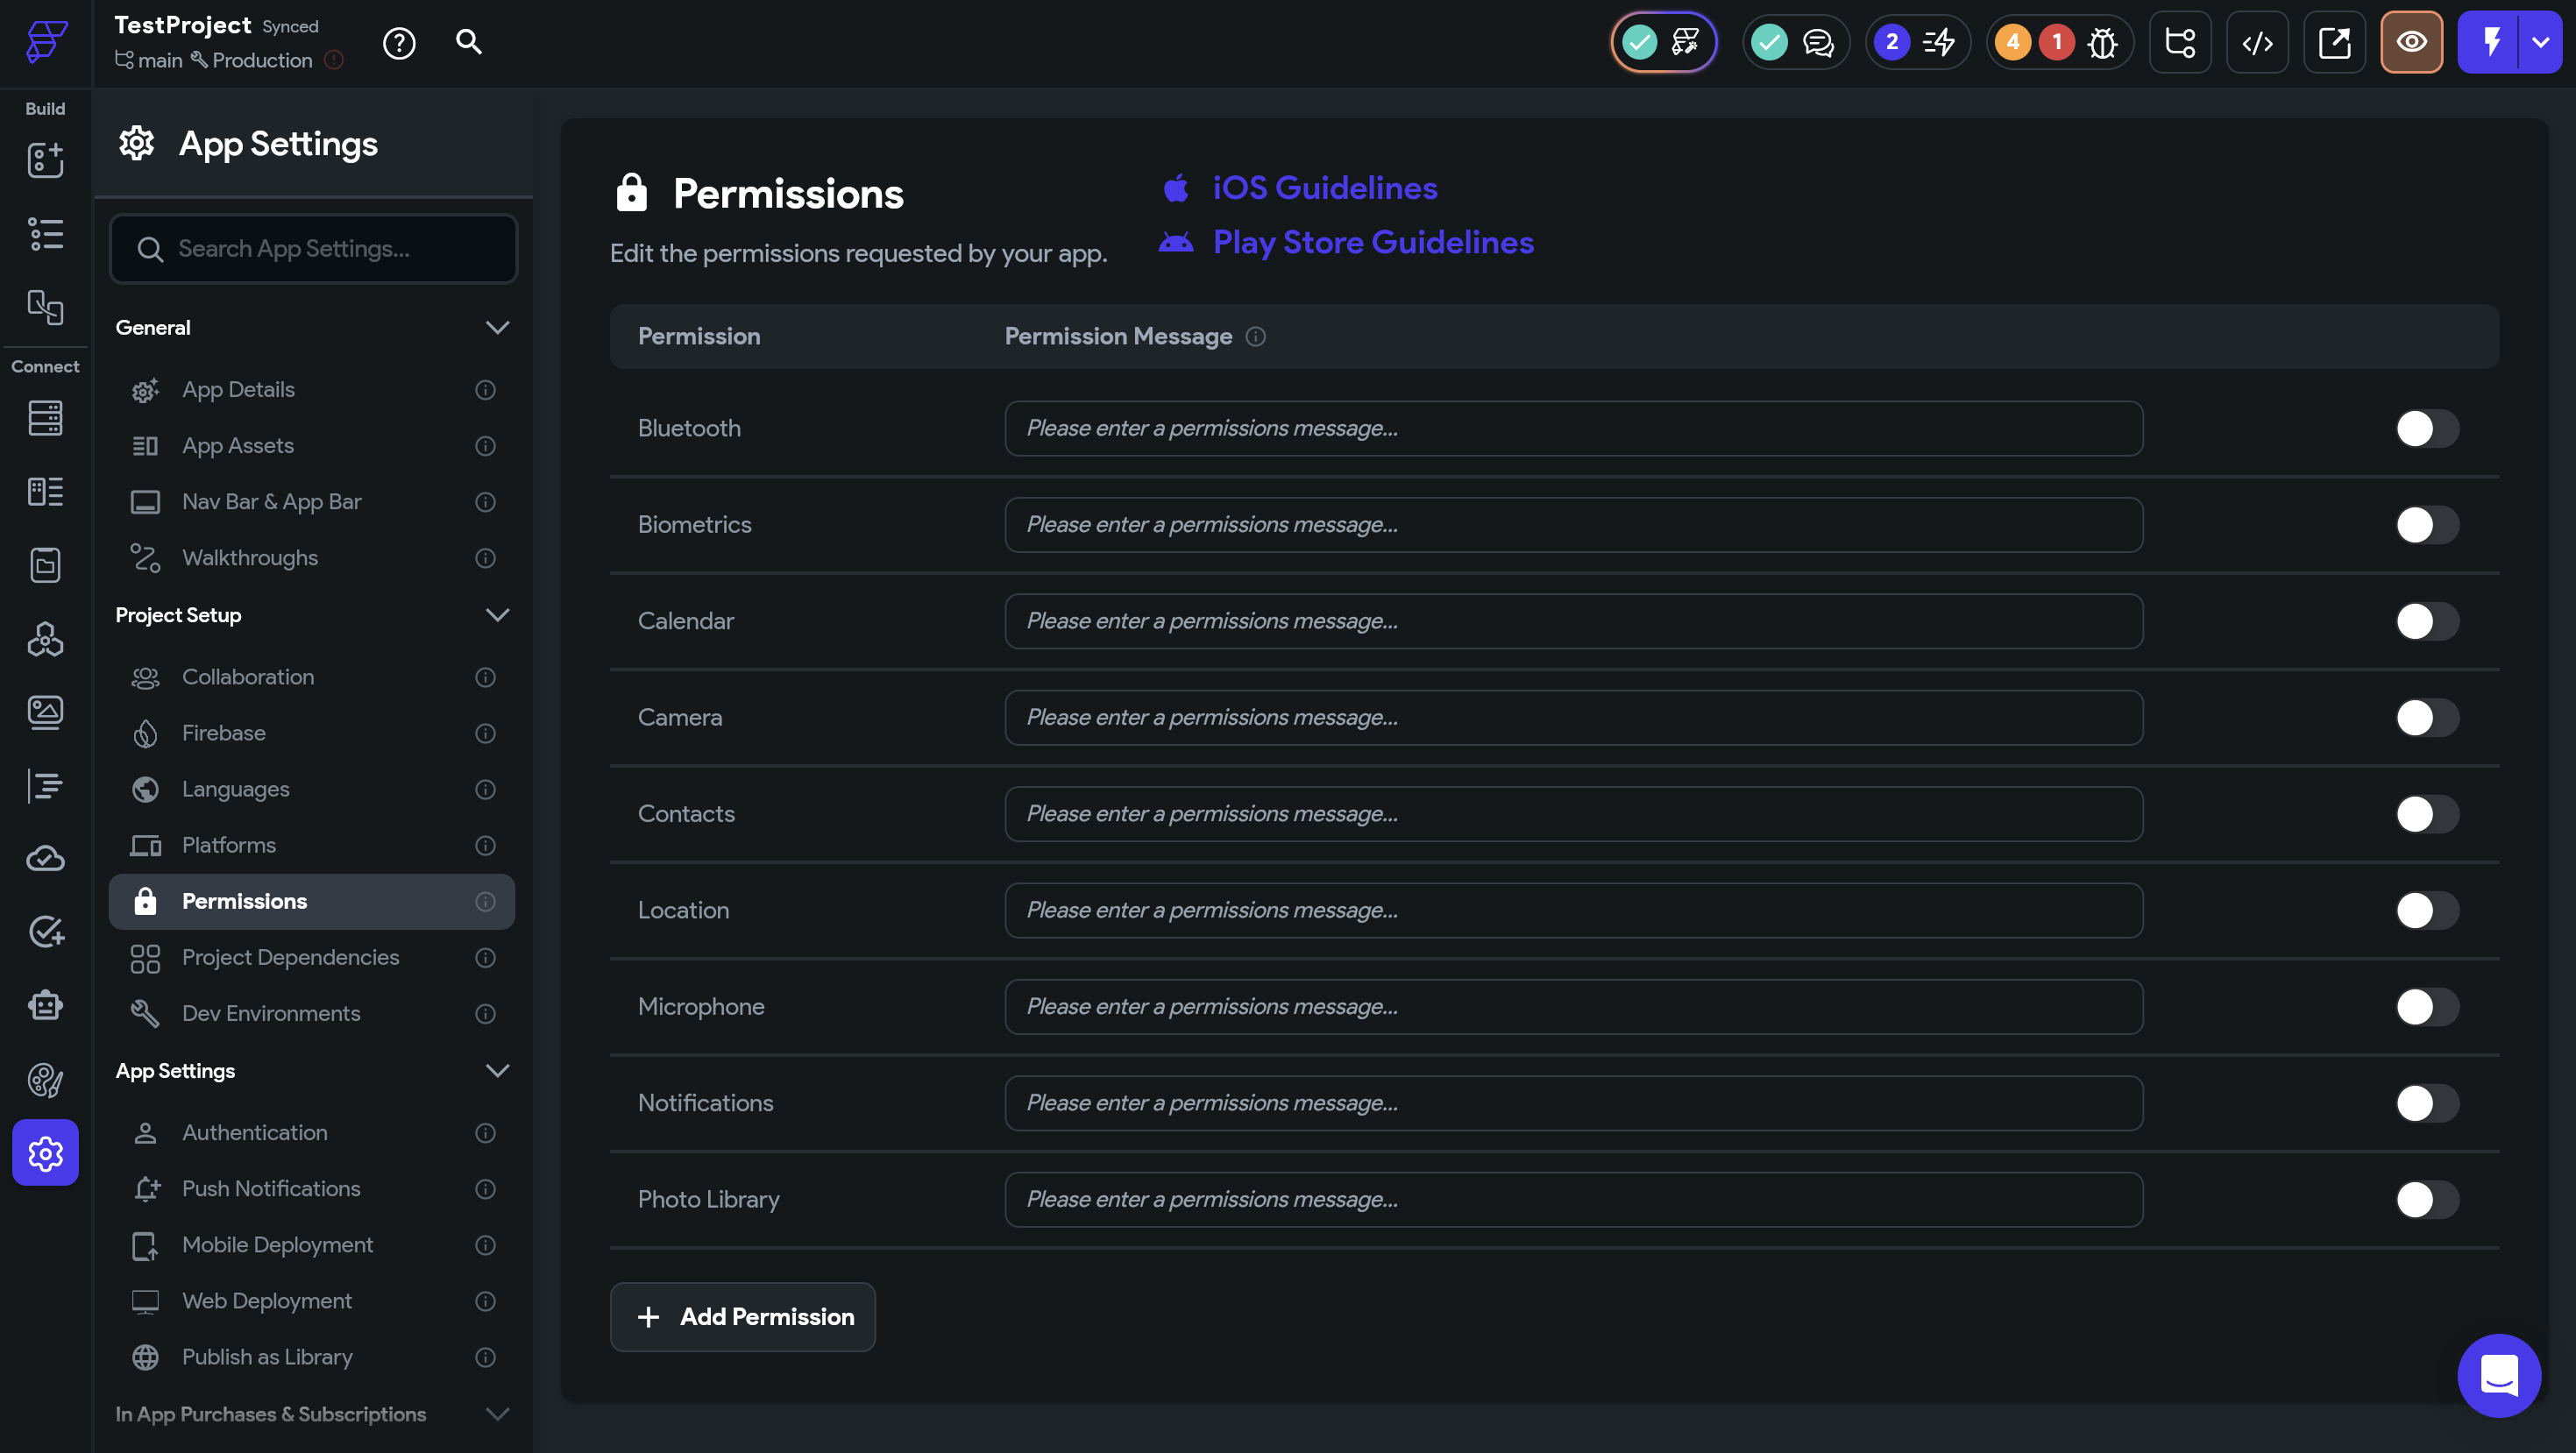Open the project search magnifier icon
Screen dimensions: 2576x1453
click(x=468, y=42)
